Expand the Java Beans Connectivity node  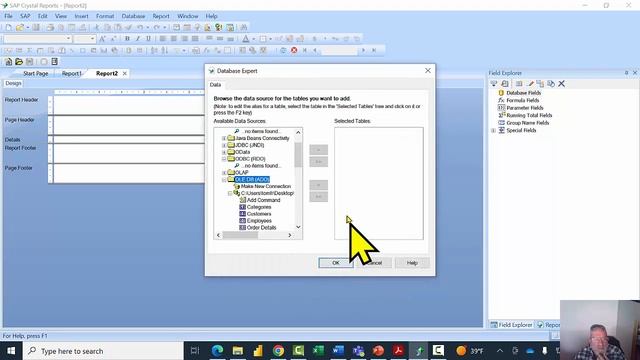tap(224, 138)
